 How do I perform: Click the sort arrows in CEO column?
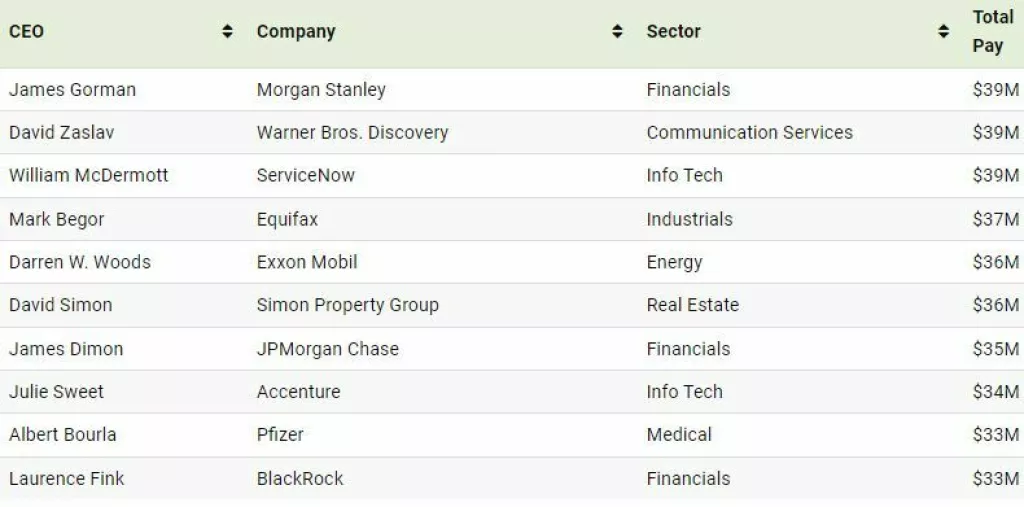pyautogui.click(x=228, y=32)
